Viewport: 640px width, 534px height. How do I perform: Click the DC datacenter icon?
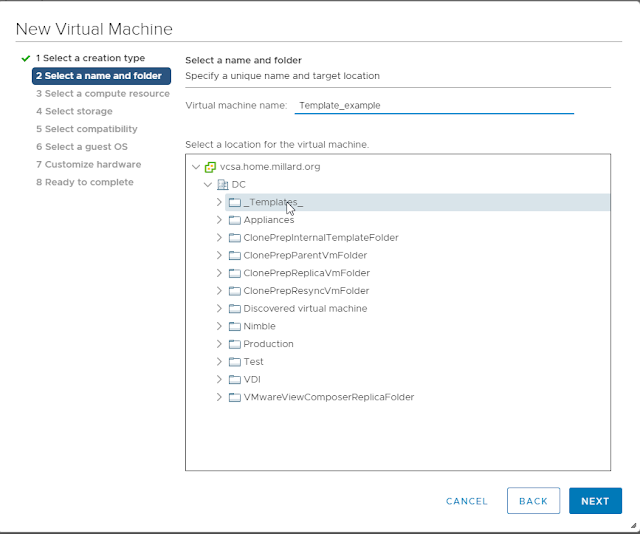(x=222, y=185)
